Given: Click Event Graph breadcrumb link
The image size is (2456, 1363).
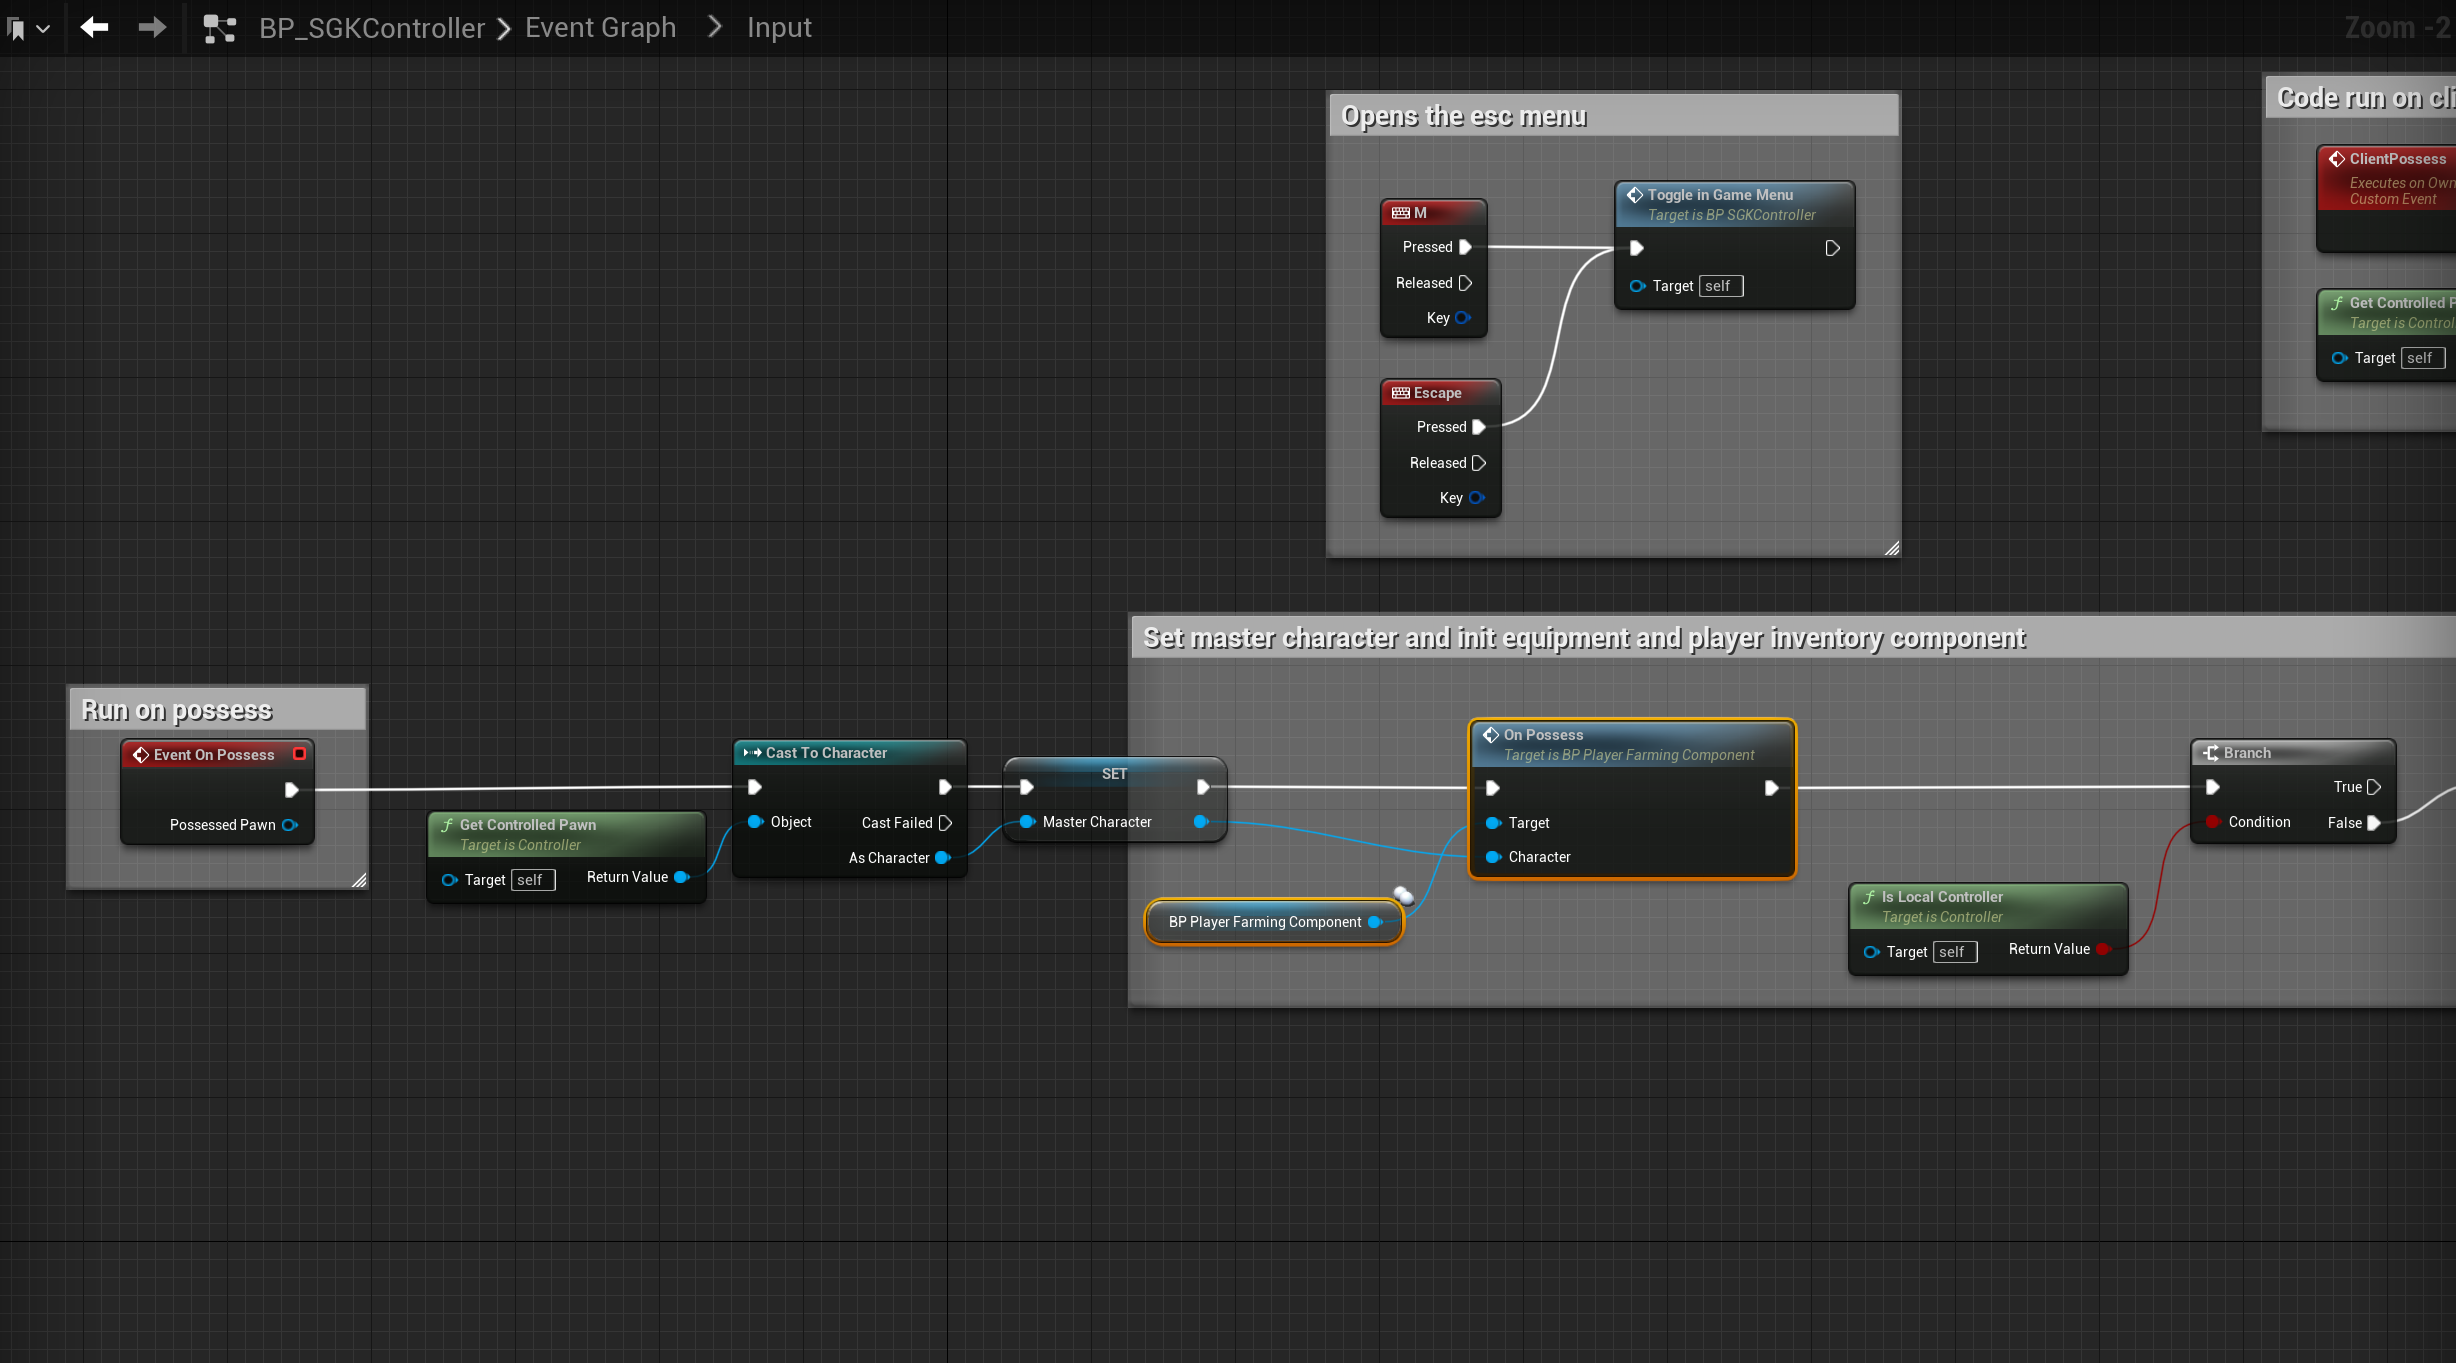Looking at the screenshot, I should click(600, 28).
